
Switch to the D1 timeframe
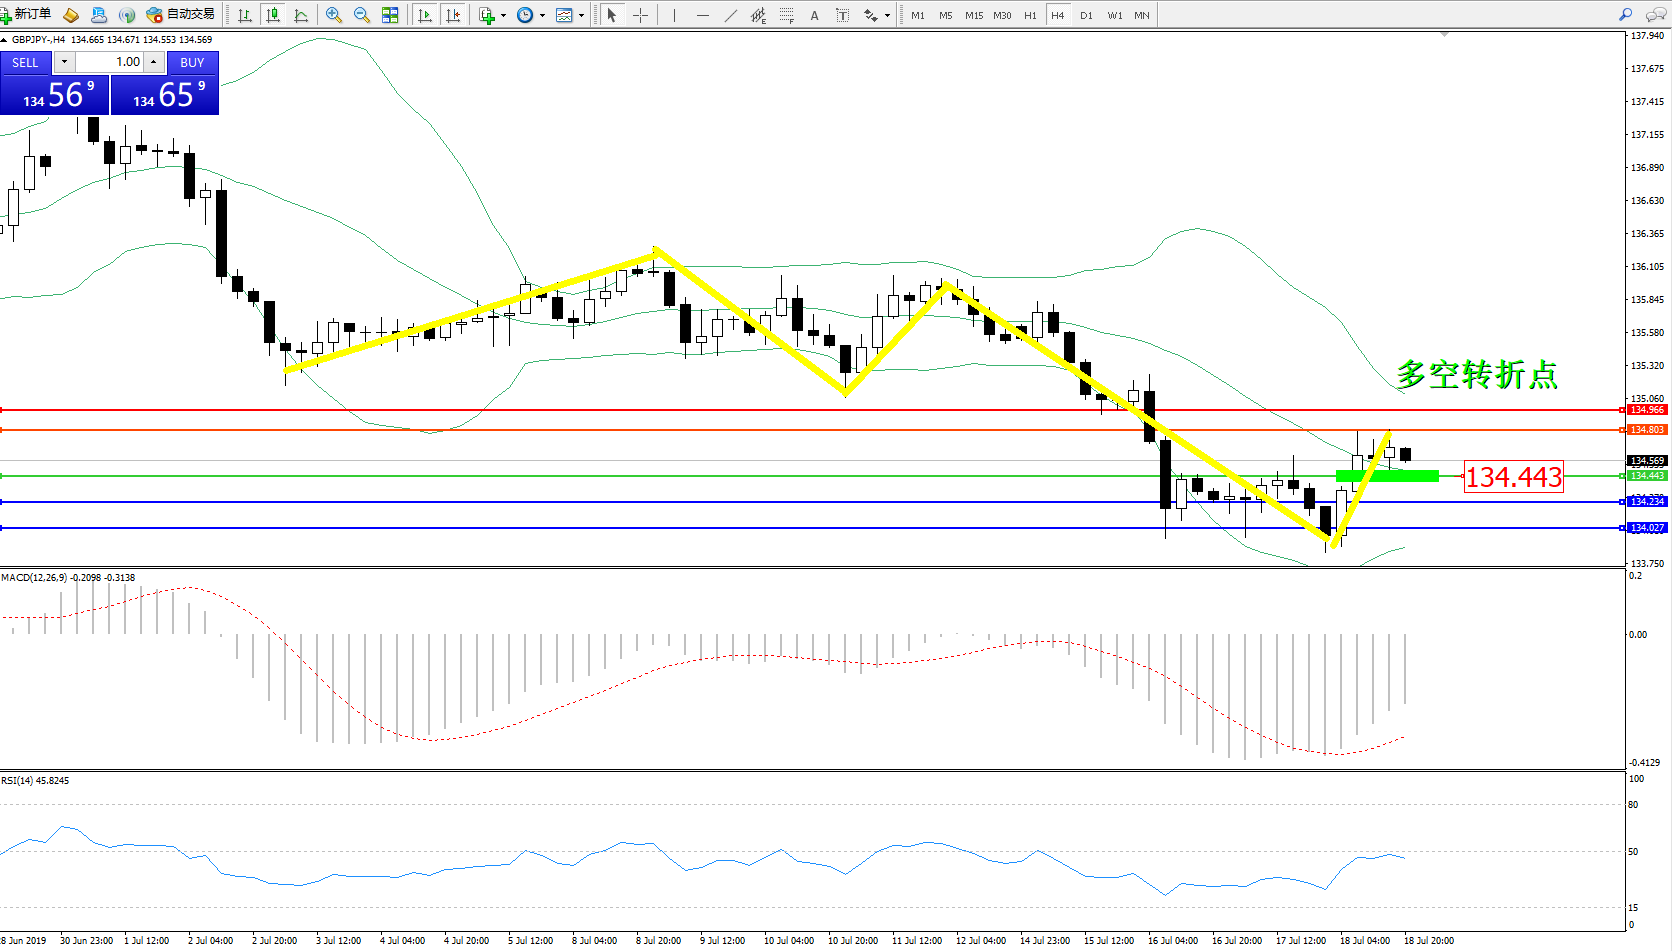coord(1086,15)
